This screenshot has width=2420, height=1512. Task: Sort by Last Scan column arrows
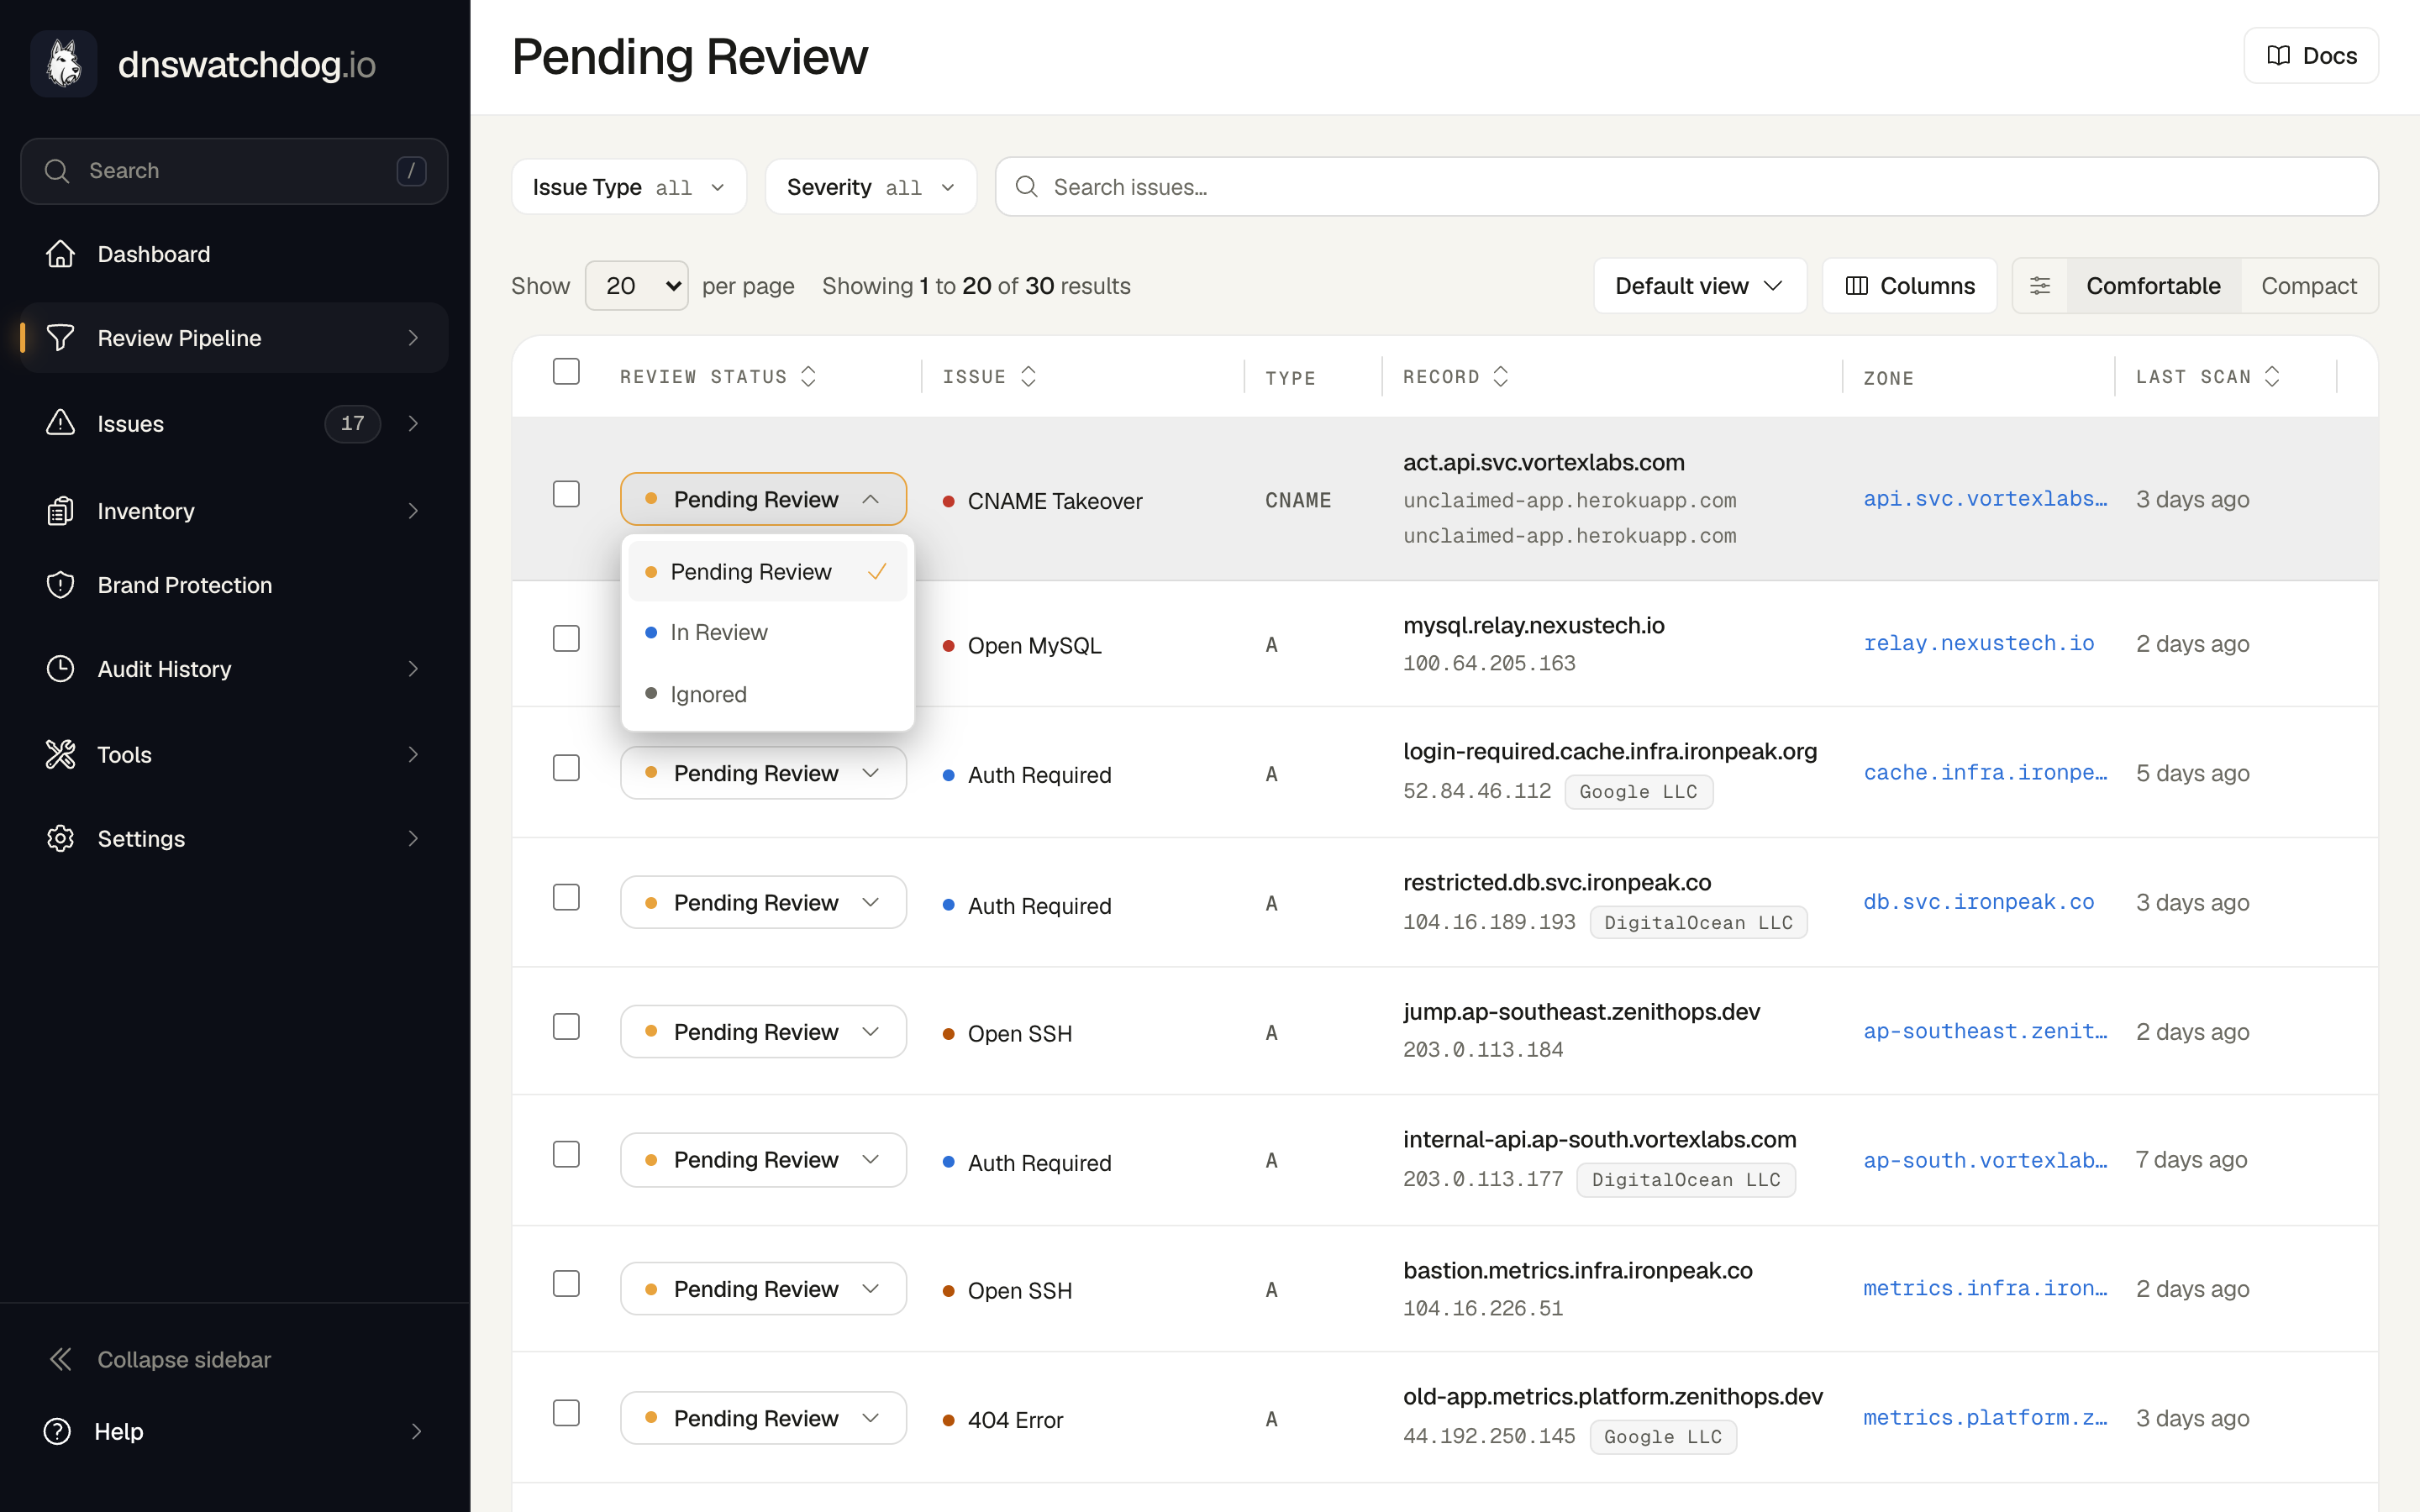(x=2272, y=377)
